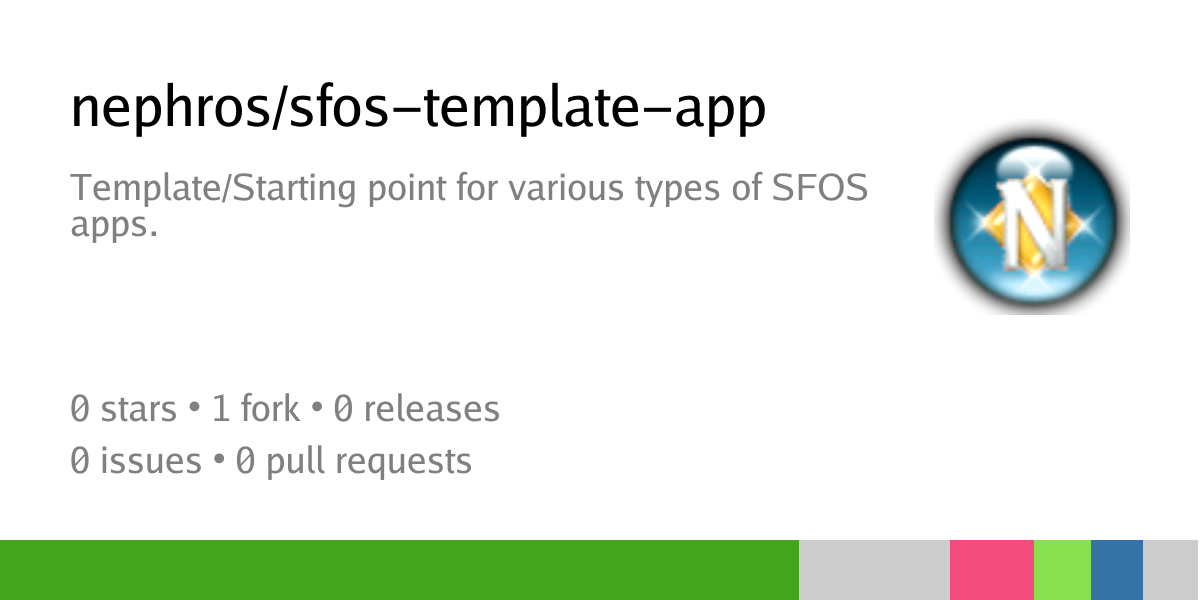This screenshot has width=1200, height=600.
Task: Open the 0 pull requests stat
Action: pyautogui.click(x=353, y=461)
